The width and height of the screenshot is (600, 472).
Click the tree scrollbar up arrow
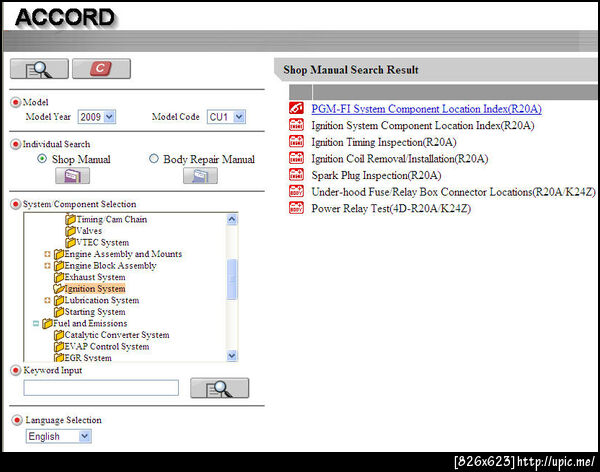[232, 219]
